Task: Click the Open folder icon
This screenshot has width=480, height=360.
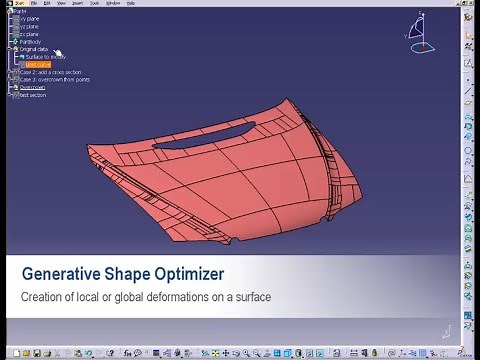Action: click(x=26, y=353)
